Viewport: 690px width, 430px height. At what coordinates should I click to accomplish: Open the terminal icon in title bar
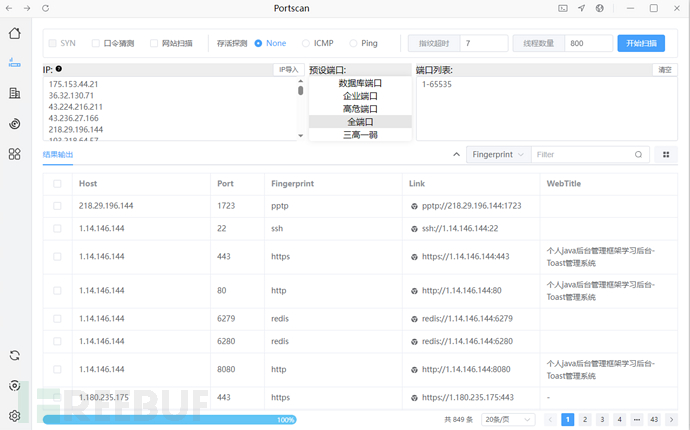coord(563,8)
